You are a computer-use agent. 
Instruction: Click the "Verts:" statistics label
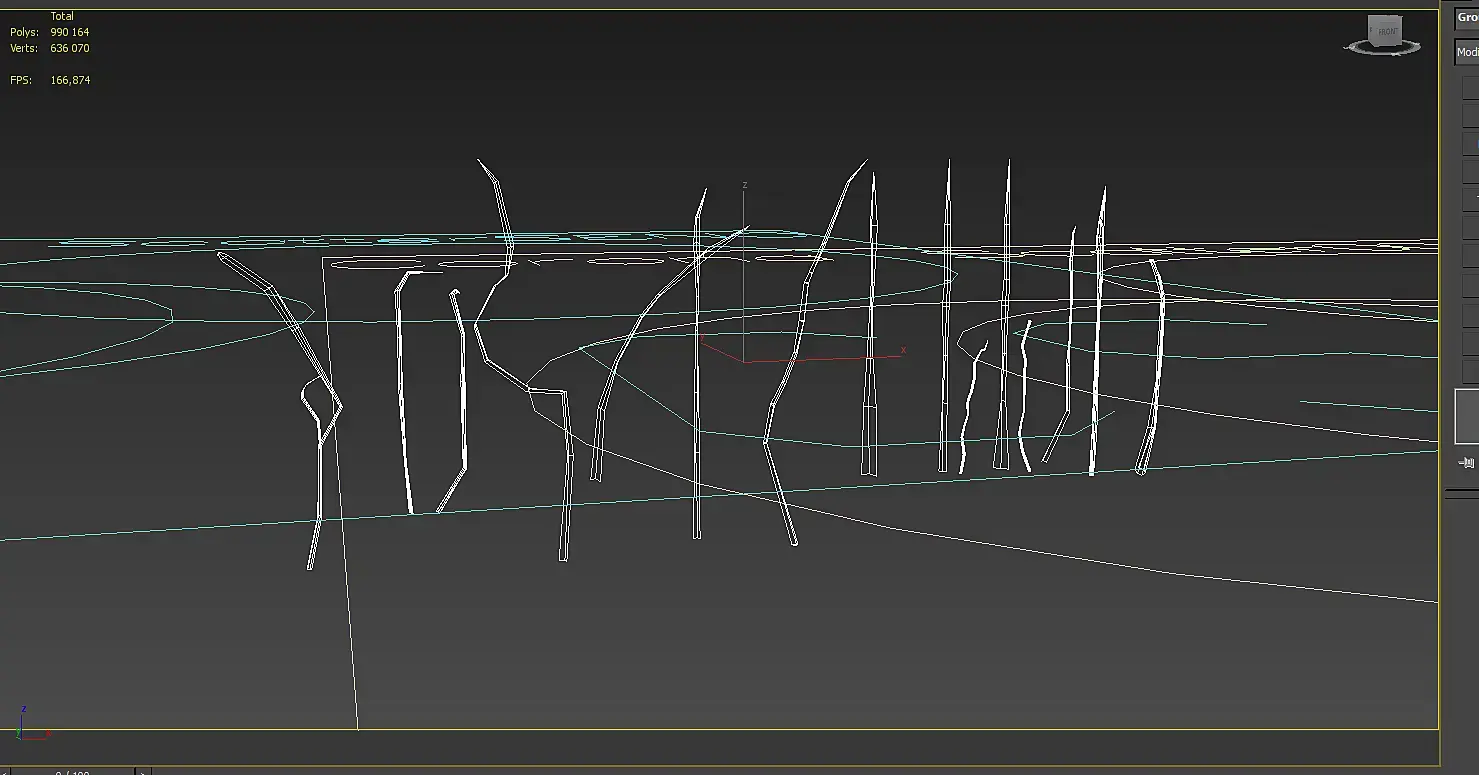point(22,48)
